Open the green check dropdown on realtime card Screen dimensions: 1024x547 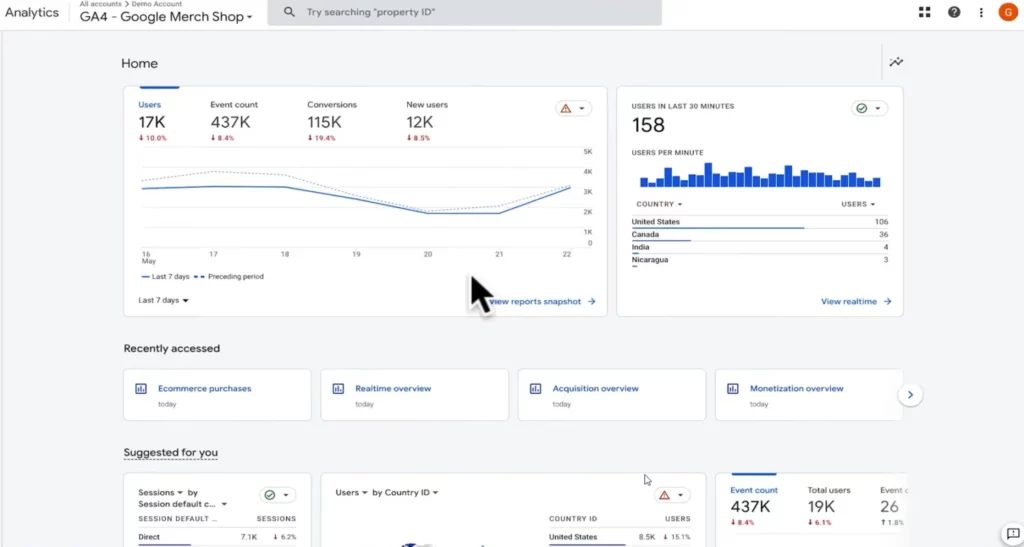(869, 108)
